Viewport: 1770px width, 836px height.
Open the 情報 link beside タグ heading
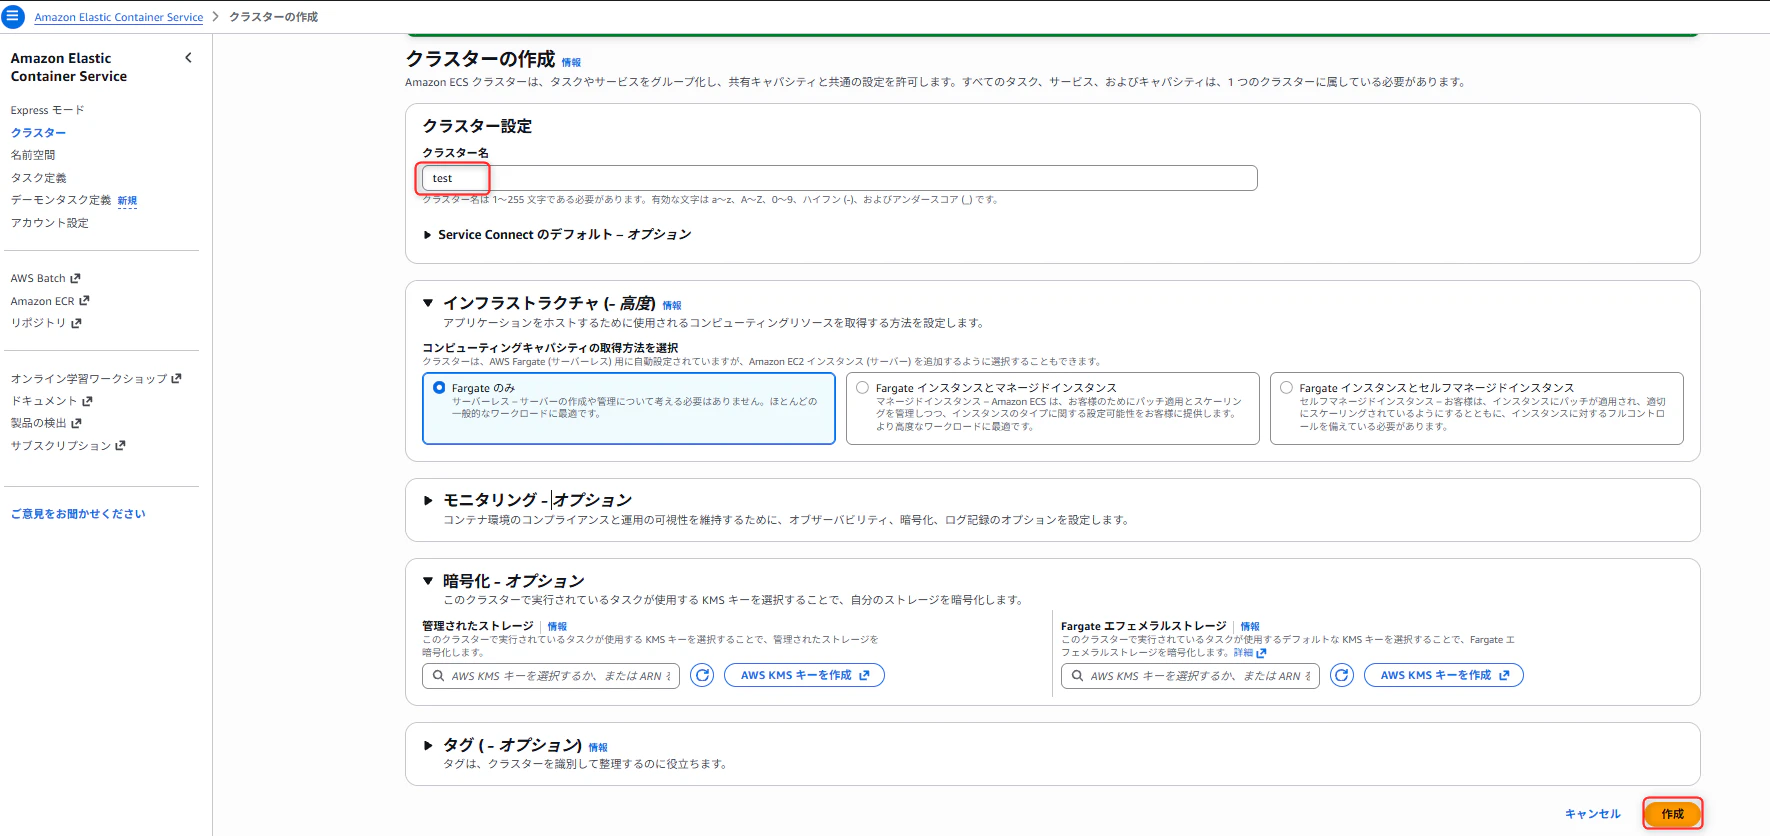click(x=598, y=747)
